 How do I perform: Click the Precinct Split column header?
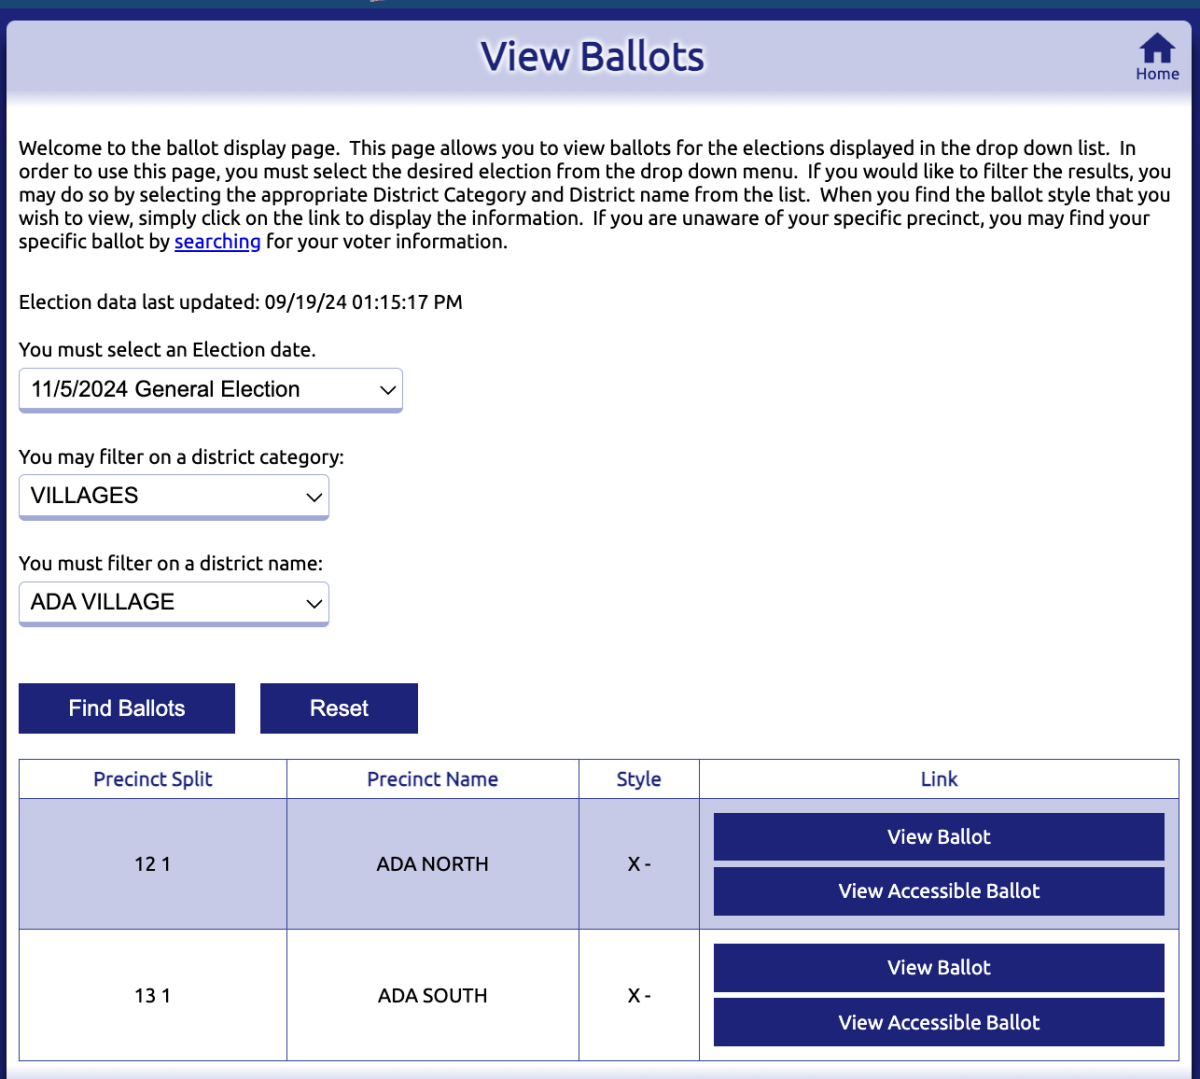153,779
